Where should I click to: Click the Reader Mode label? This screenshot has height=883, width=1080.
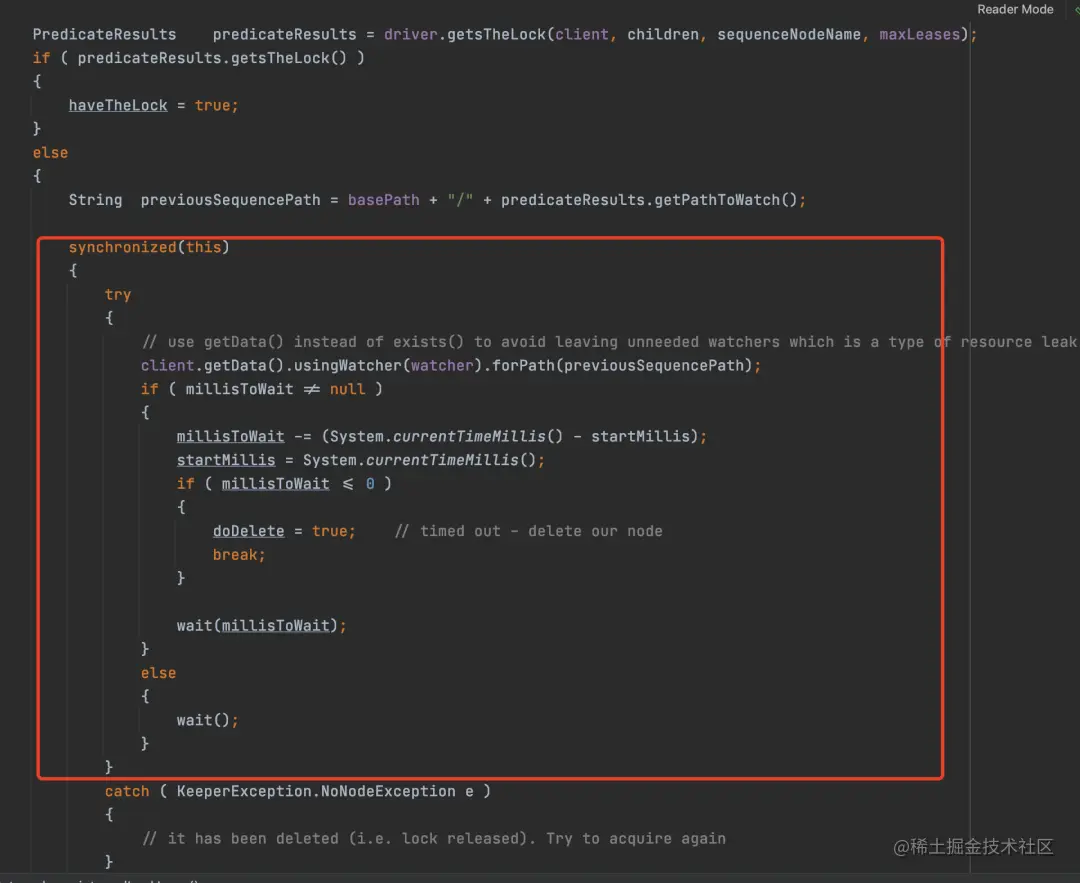1015,10
